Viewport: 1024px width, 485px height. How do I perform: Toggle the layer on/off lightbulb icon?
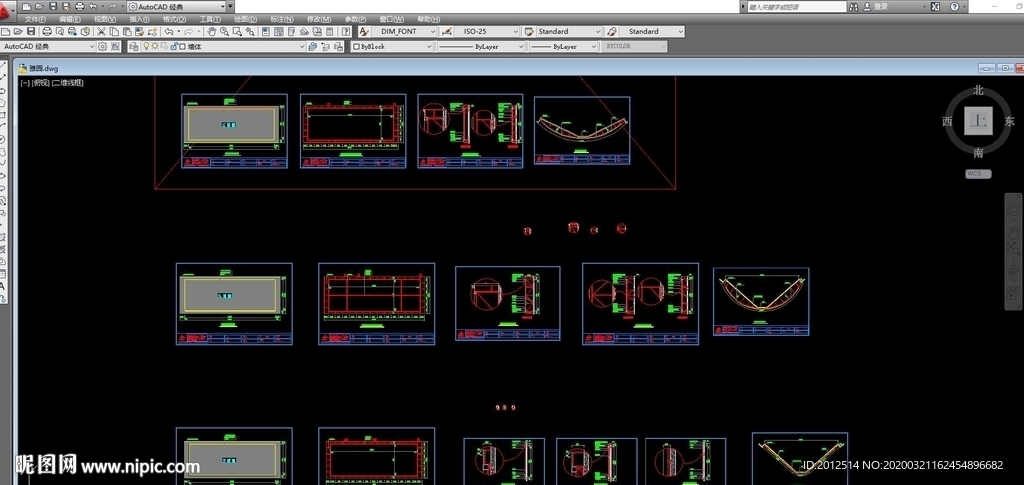pos(146,46)
